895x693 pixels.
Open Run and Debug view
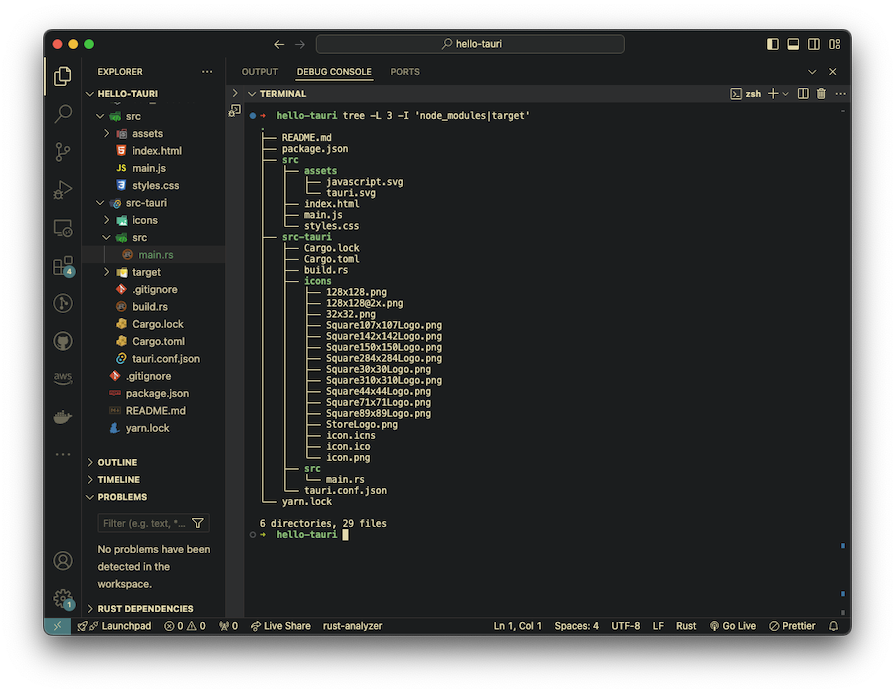click(63, 190)
